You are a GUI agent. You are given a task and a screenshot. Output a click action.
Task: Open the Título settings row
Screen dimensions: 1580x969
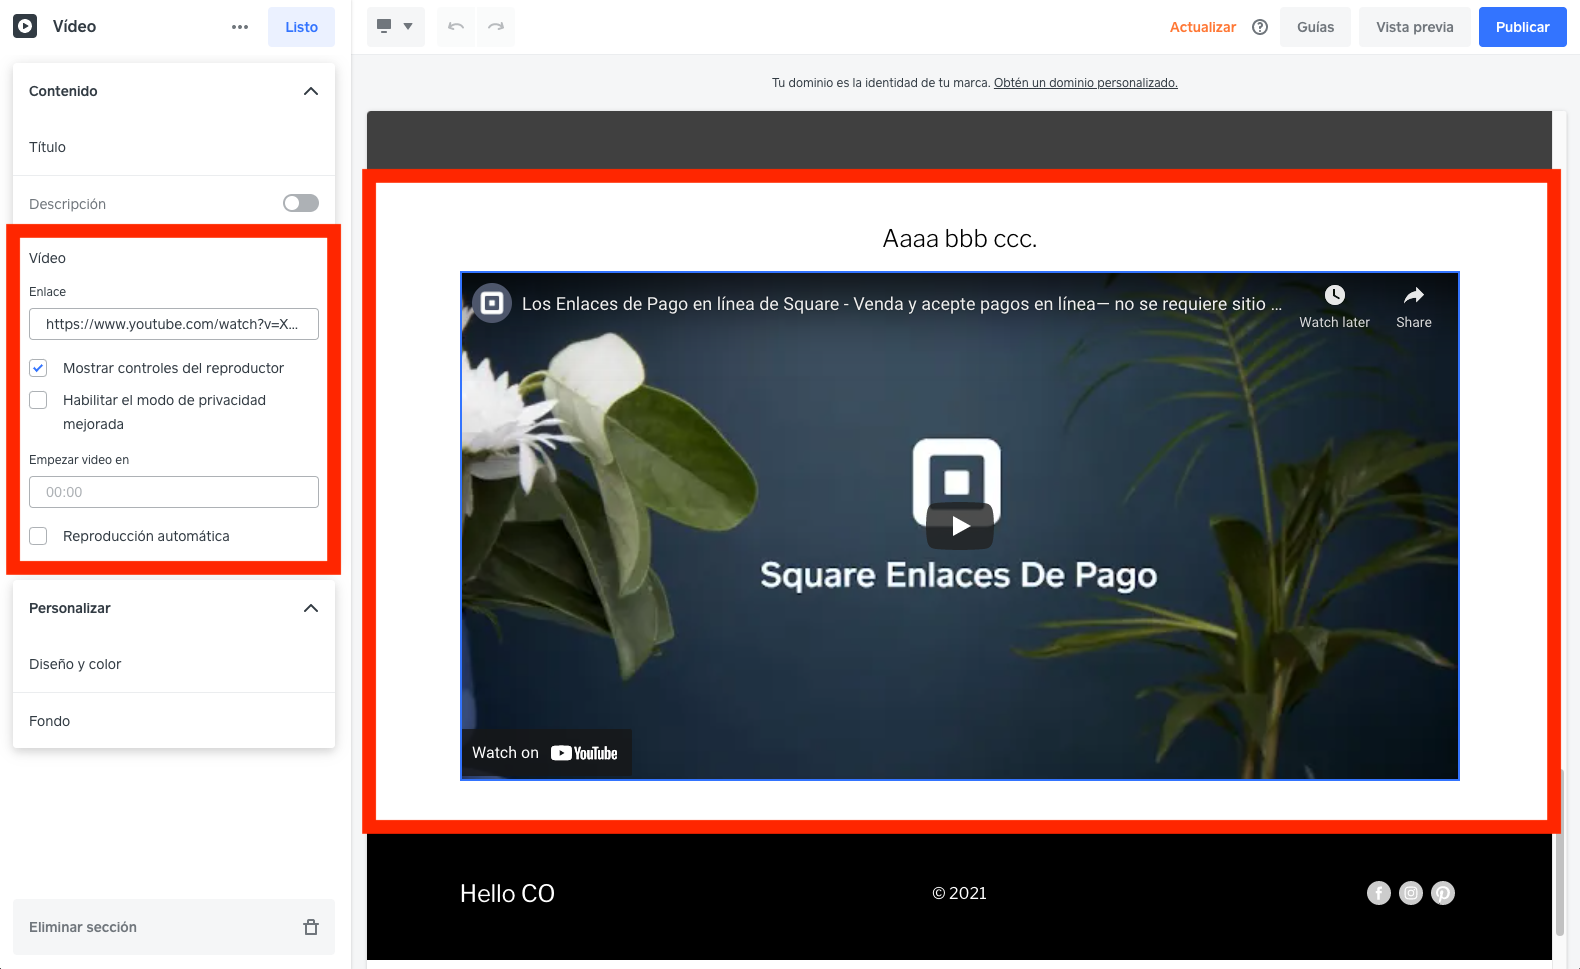pos(174,147)
